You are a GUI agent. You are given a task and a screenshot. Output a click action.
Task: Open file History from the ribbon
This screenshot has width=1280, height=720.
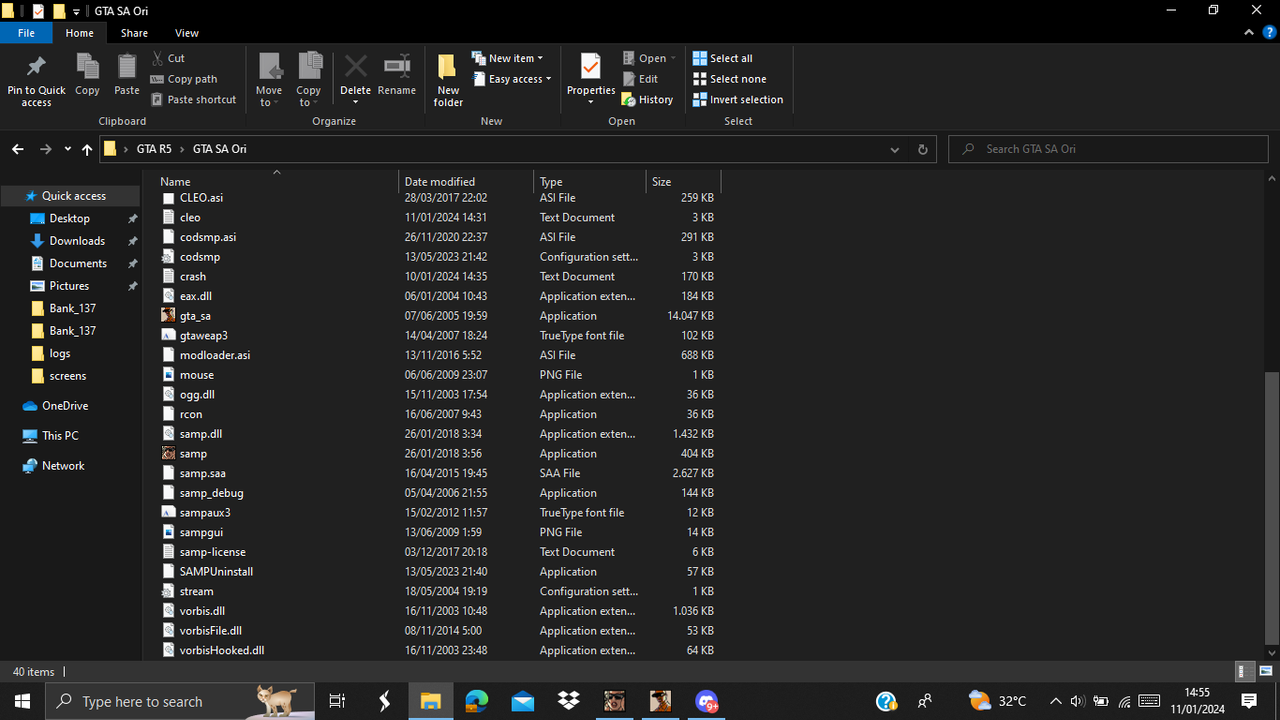click(647, 100)
